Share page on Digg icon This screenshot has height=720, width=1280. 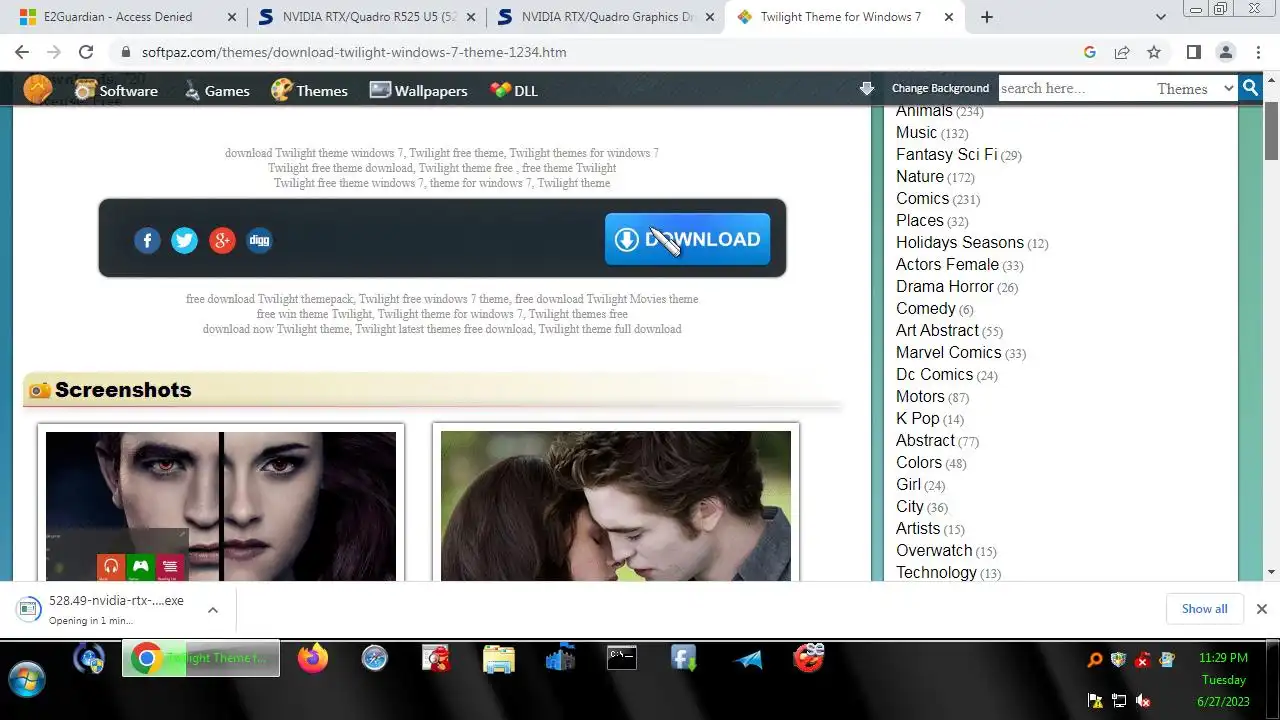tap(259, 240)
